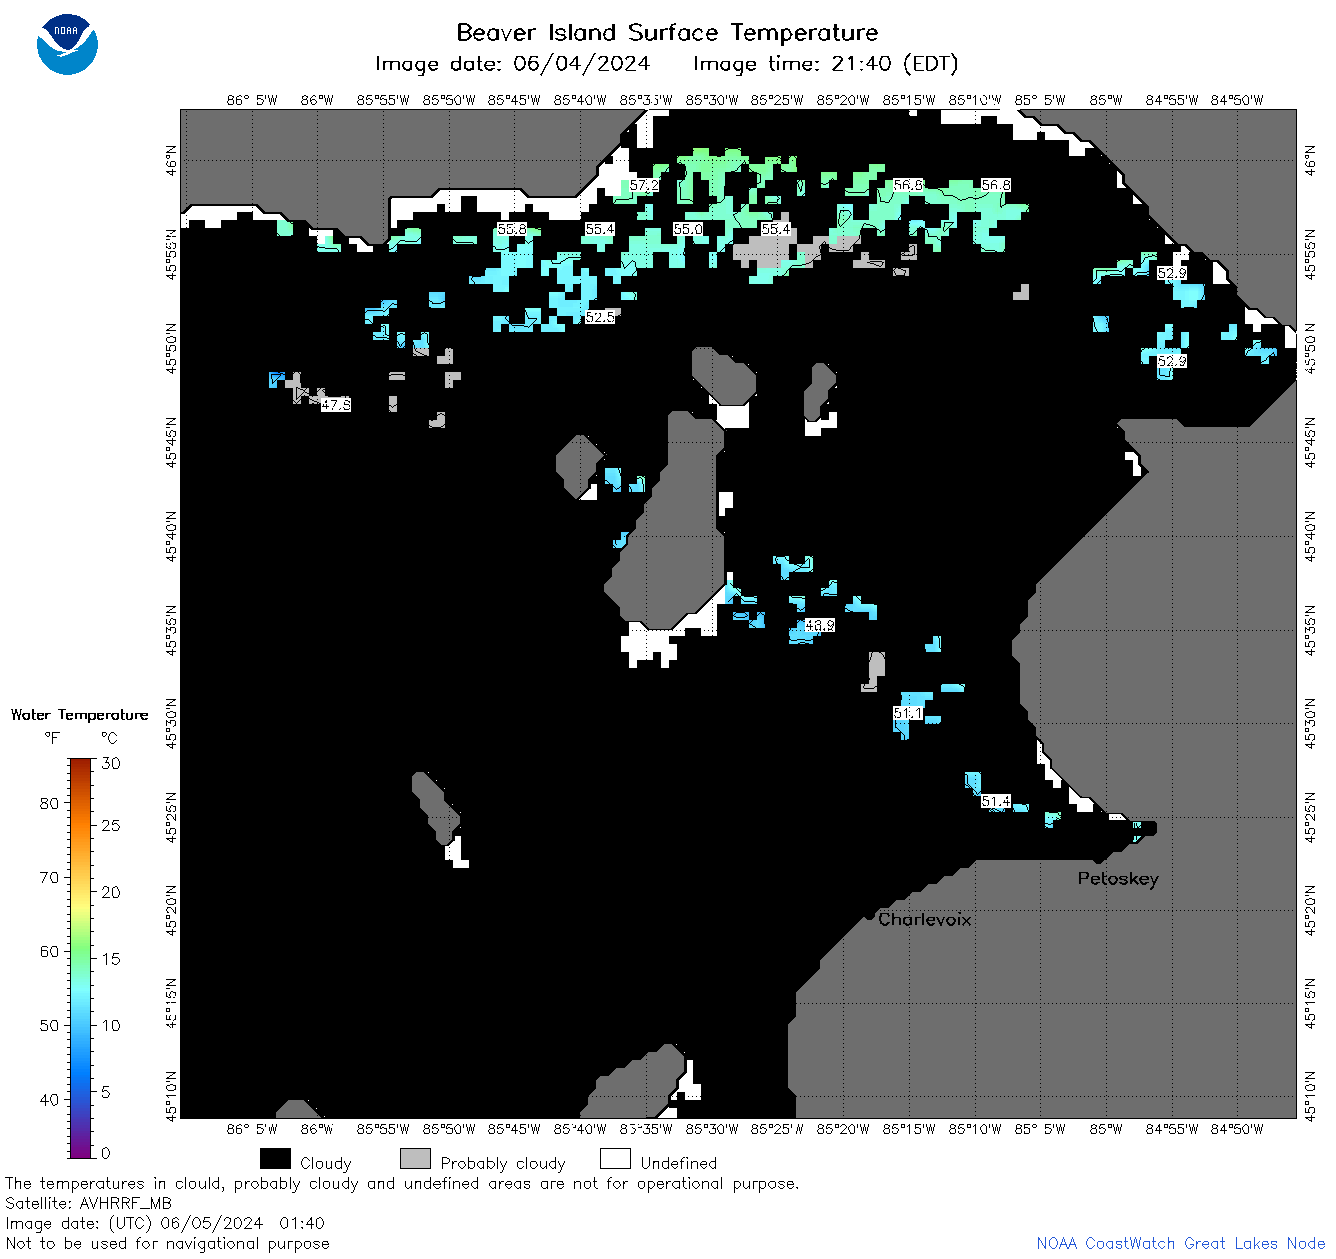Click the Image time 21:40 (EDT) text
1336x1259 pixels.
tap(825, 64)
